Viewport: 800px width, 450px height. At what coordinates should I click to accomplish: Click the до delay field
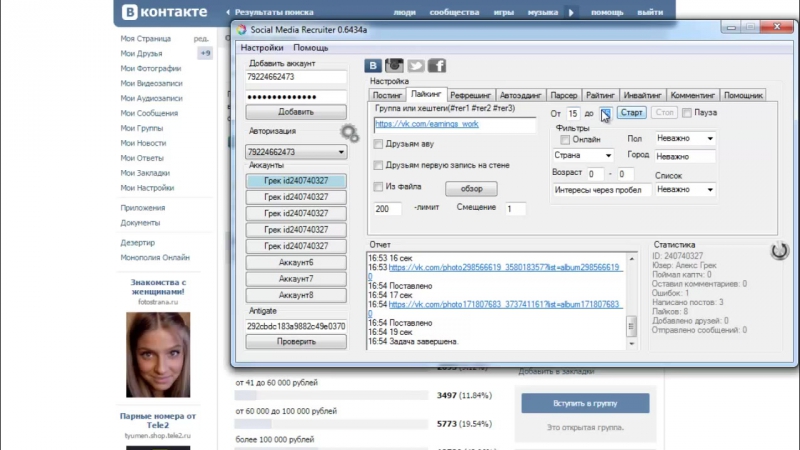(606, 113)
